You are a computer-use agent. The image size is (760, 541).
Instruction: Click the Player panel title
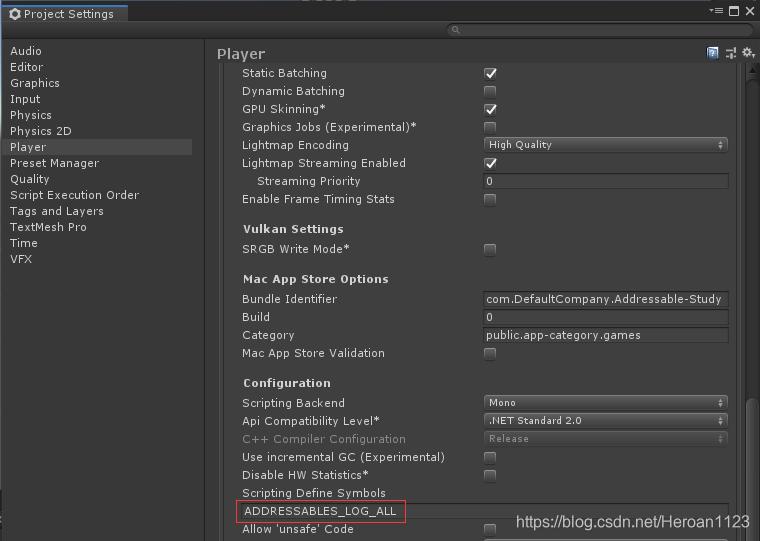[x=241, y=54]
